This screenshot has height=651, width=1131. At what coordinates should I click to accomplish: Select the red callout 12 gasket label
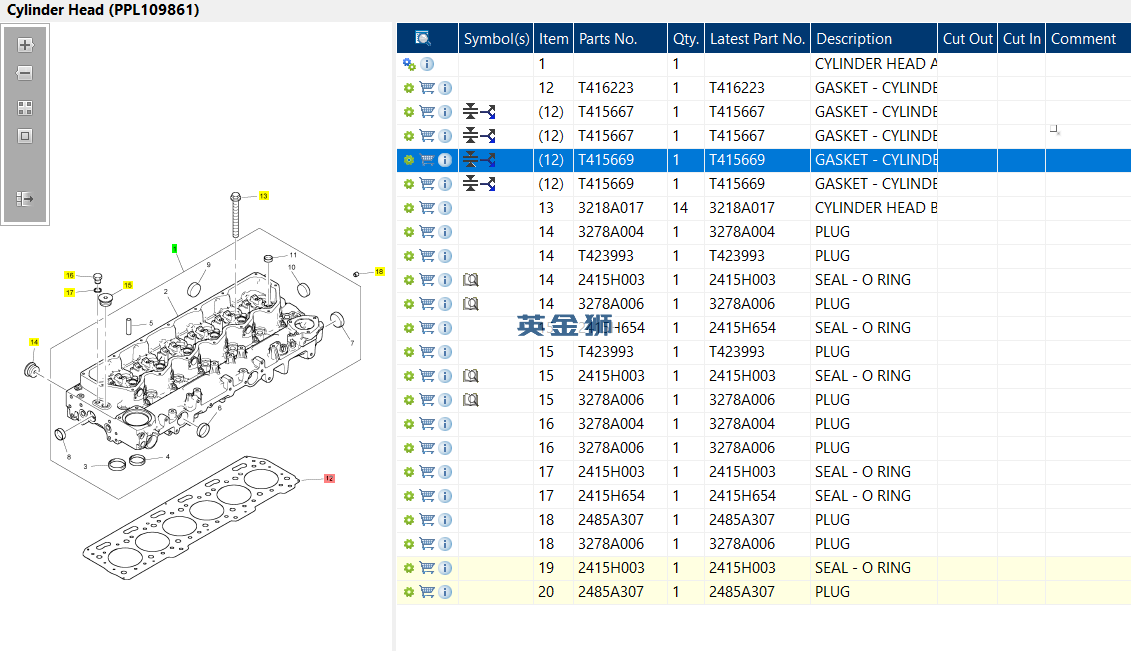coord(329,479)
